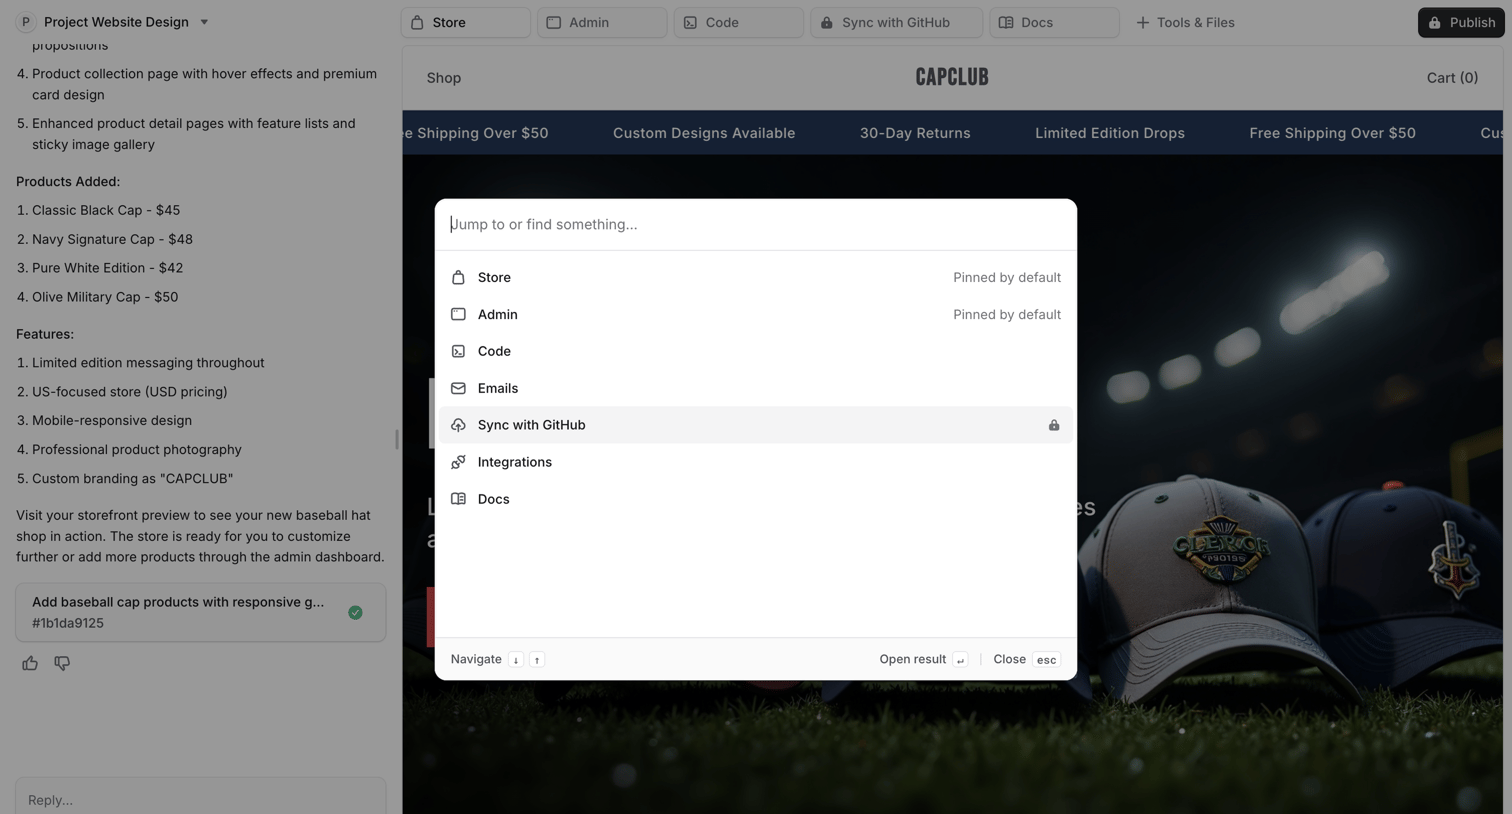Open the Code tab
The width and height of the screenshot is (1512, 814).
[x=739, y=22]
